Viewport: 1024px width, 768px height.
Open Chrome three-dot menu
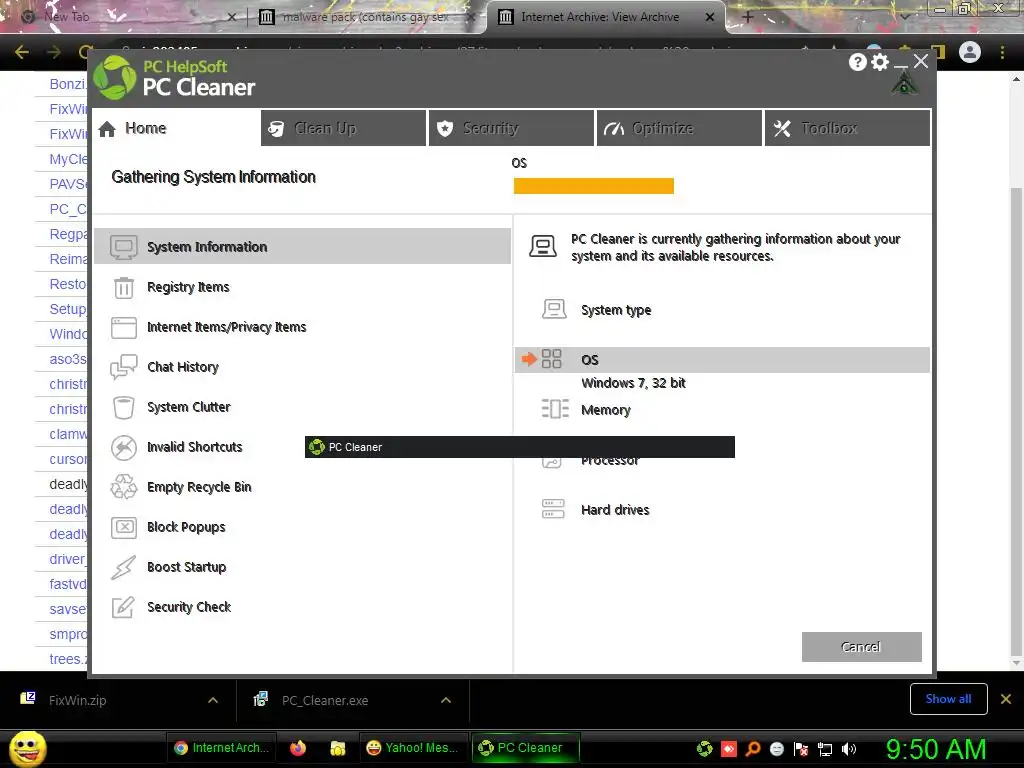click(x=1002, y=52)
